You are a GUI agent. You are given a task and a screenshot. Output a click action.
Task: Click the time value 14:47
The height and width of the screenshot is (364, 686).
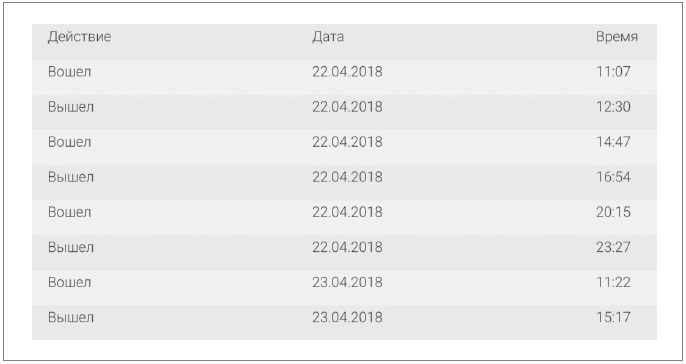click(613, 141)
